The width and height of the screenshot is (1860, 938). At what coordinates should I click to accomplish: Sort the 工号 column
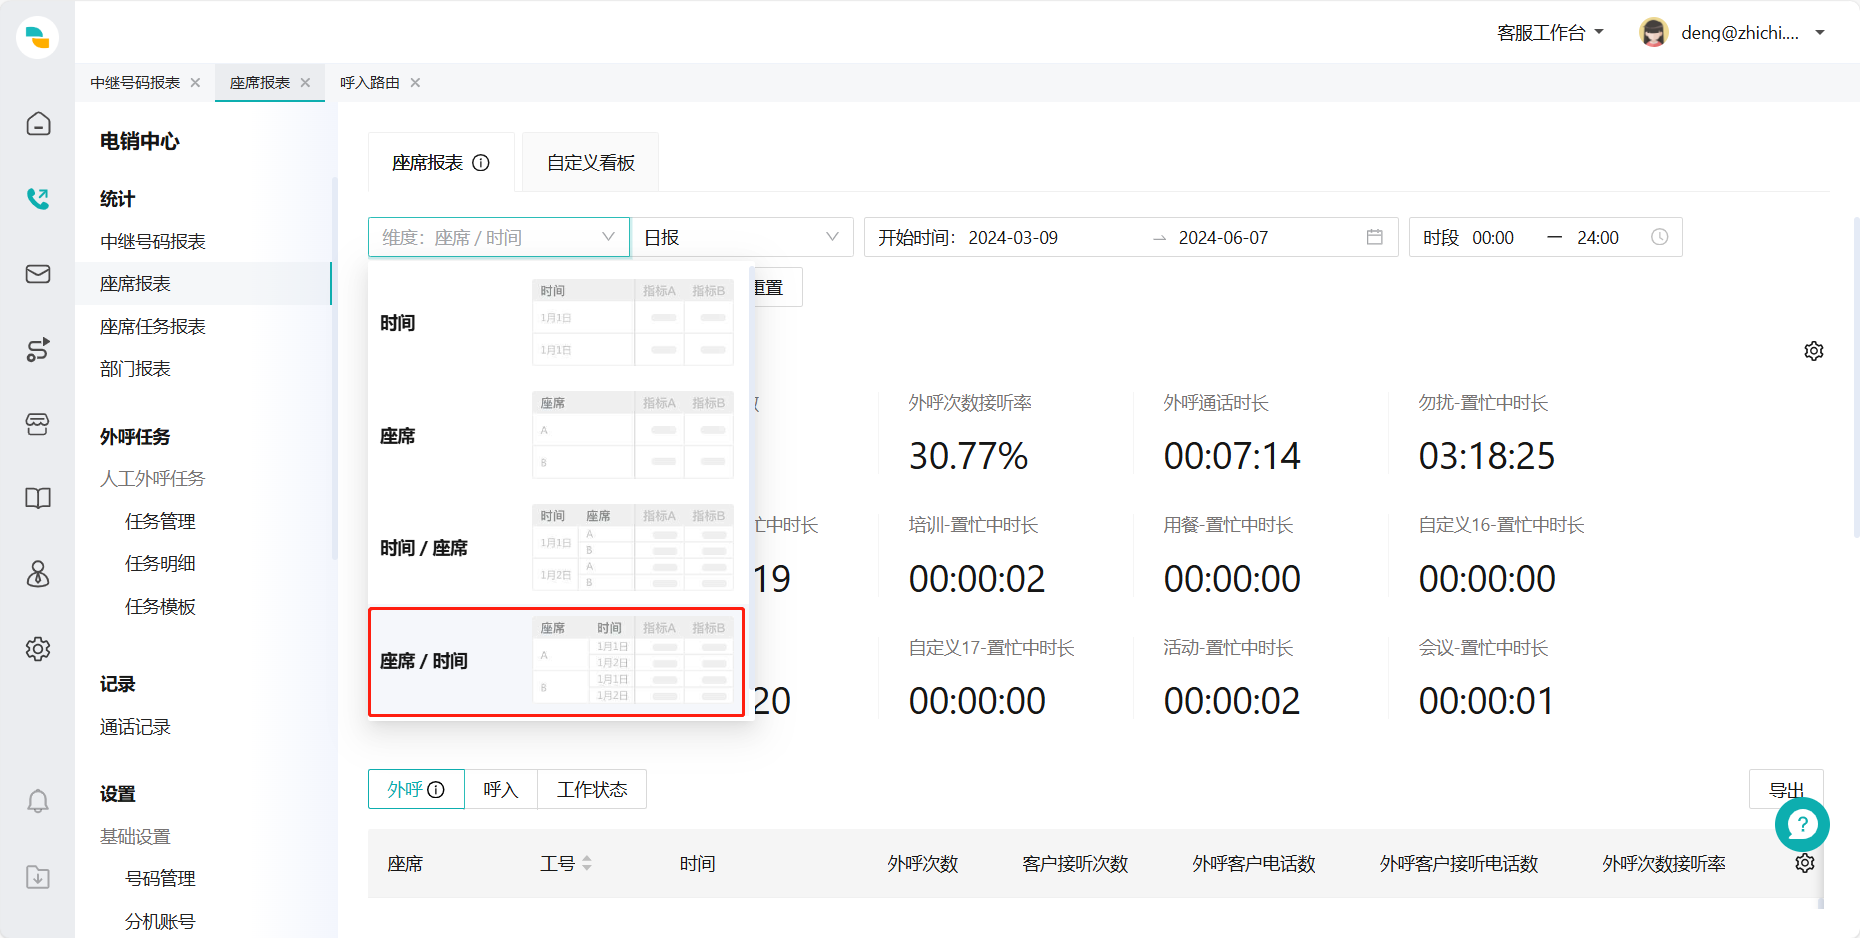click(587, 863)
